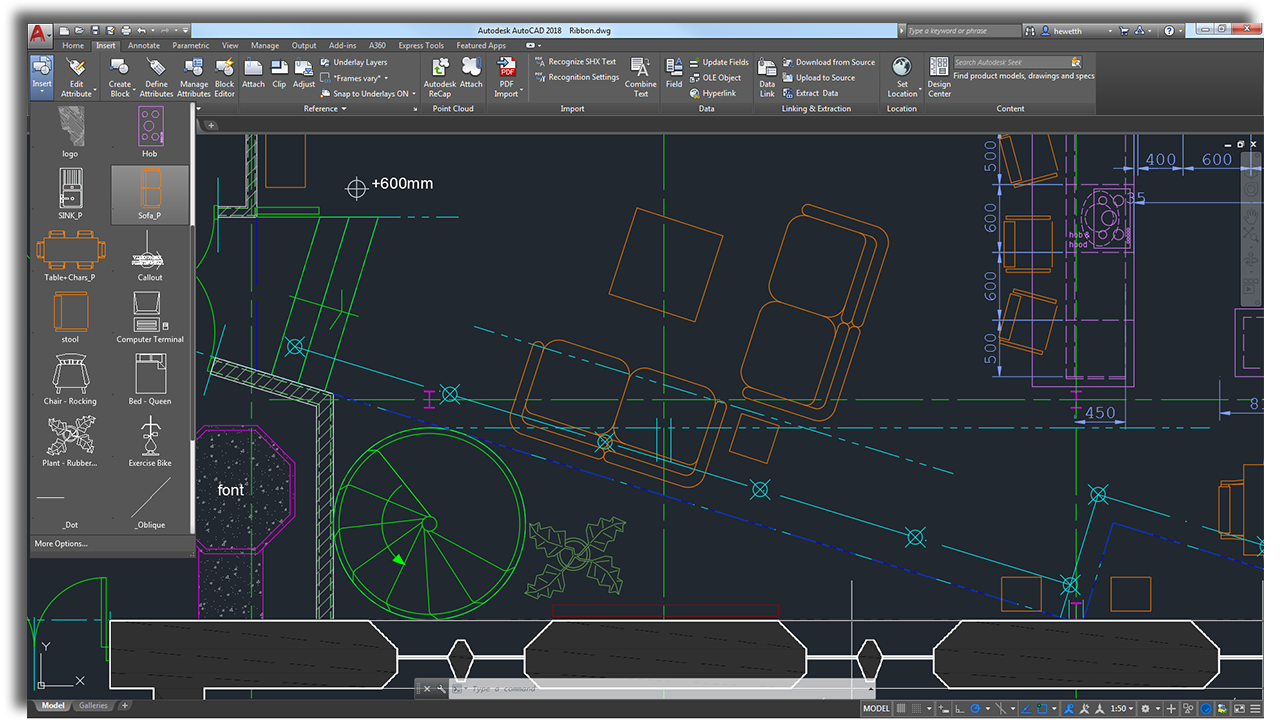
Task: Launch the Block Editor
Action: click(x=225, y=77)
